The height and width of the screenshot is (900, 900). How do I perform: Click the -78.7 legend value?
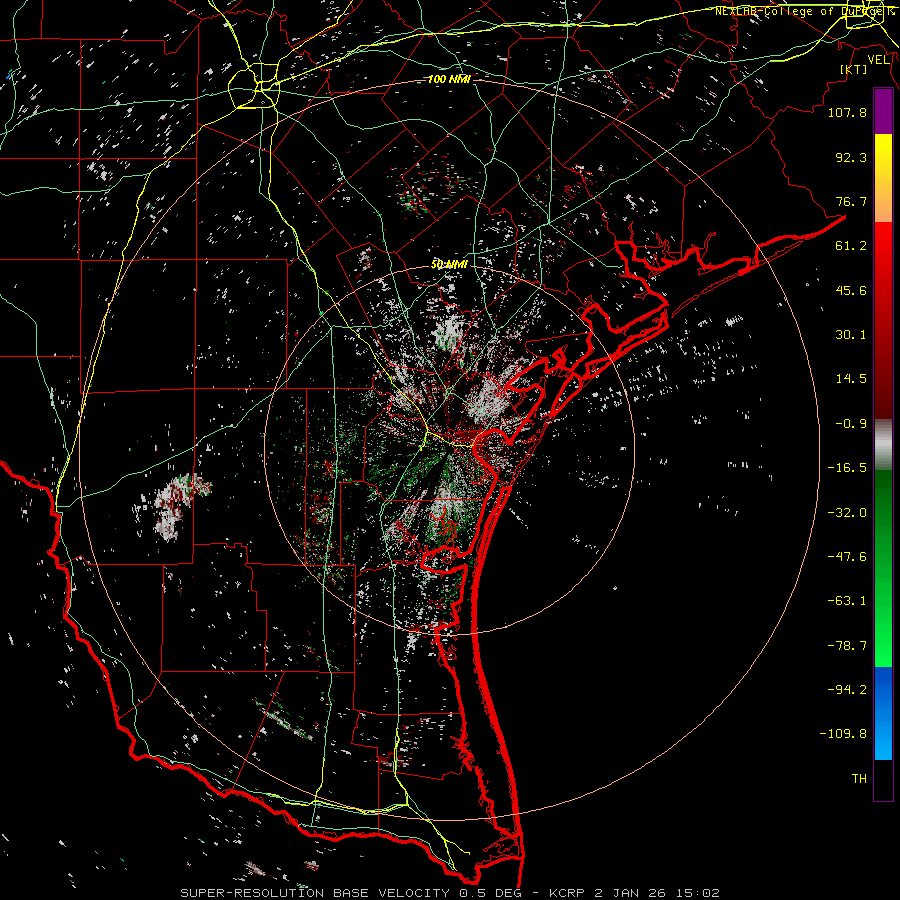coord(847,646)
